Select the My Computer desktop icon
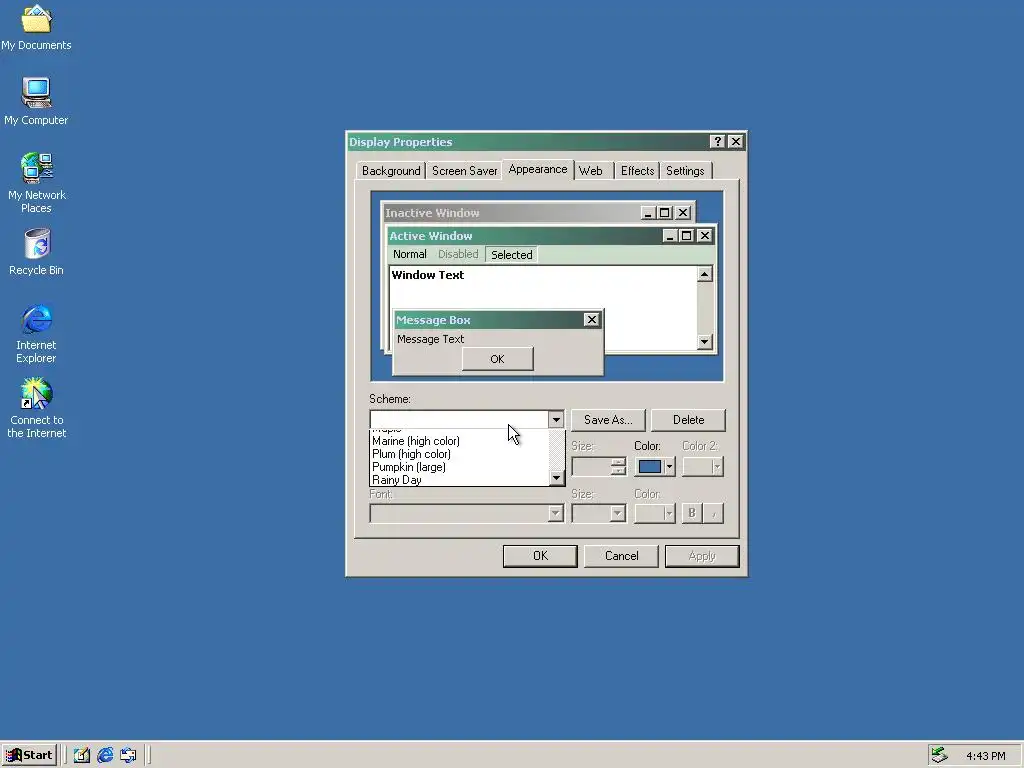 point(36,101)
